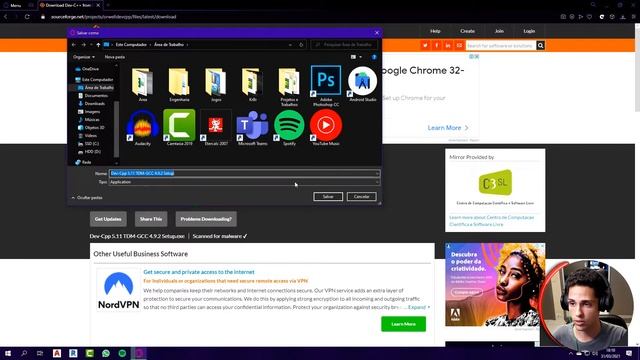Click the Share This button
The width and height of the screenshot is (640, 360).
tap(151, 219)
